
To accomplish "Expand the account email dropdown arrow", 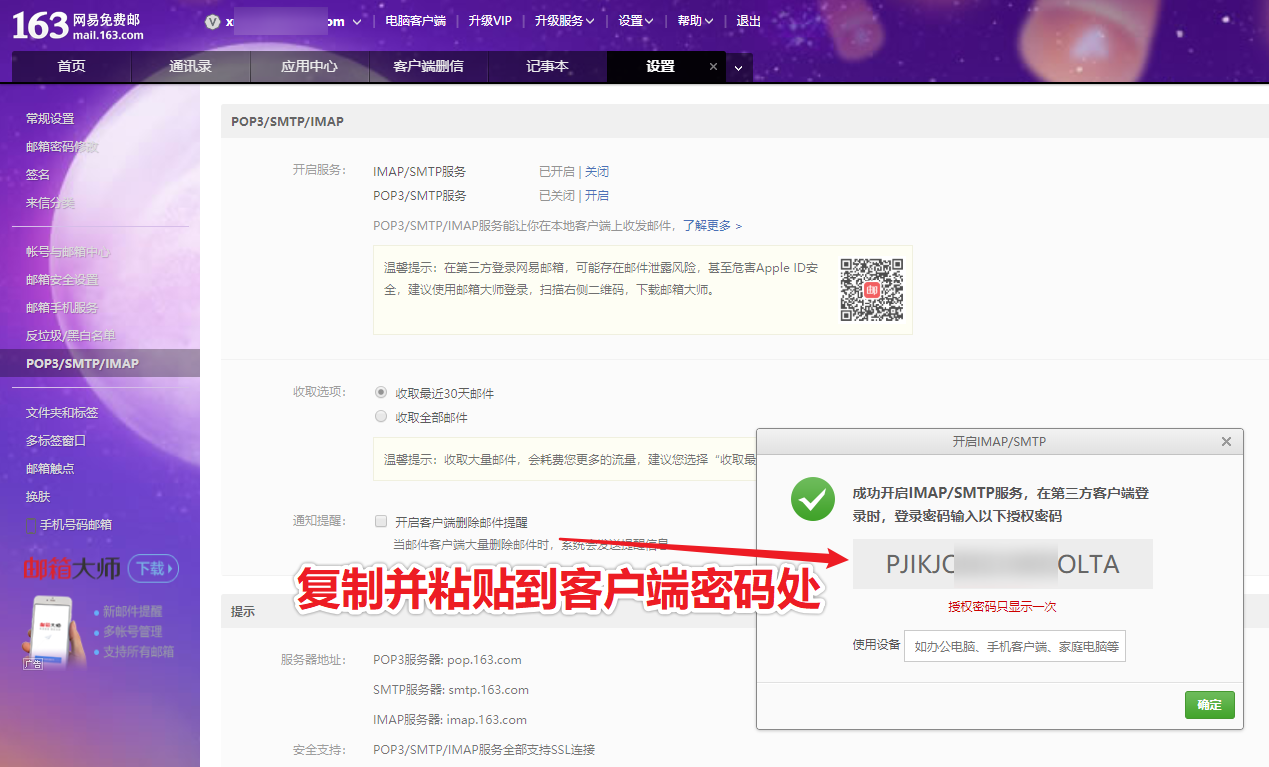I will [357, 22].
